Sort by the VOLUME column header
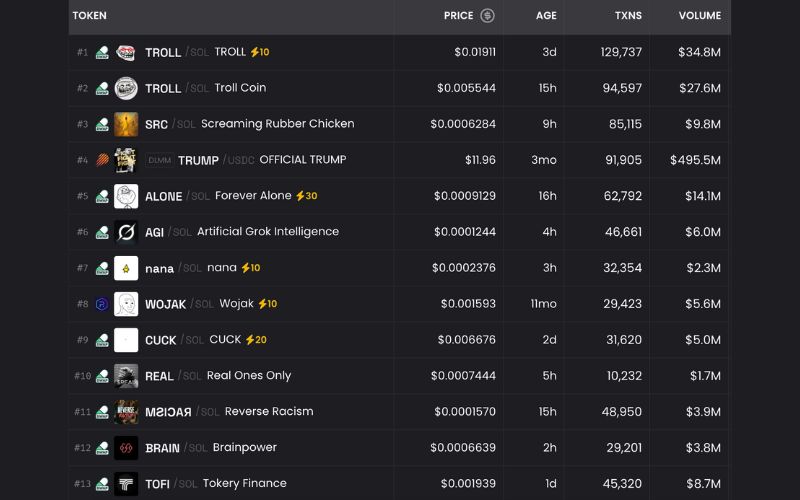Image resolution: width=800 pixels, height=500 pixels. click(x=699, y=16)
